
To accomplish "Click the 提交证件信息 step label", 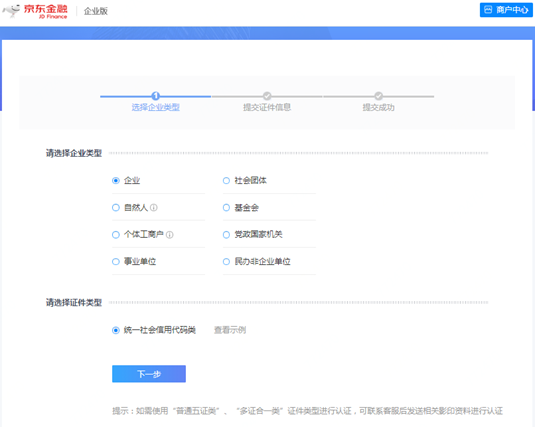I will point(267,108).
